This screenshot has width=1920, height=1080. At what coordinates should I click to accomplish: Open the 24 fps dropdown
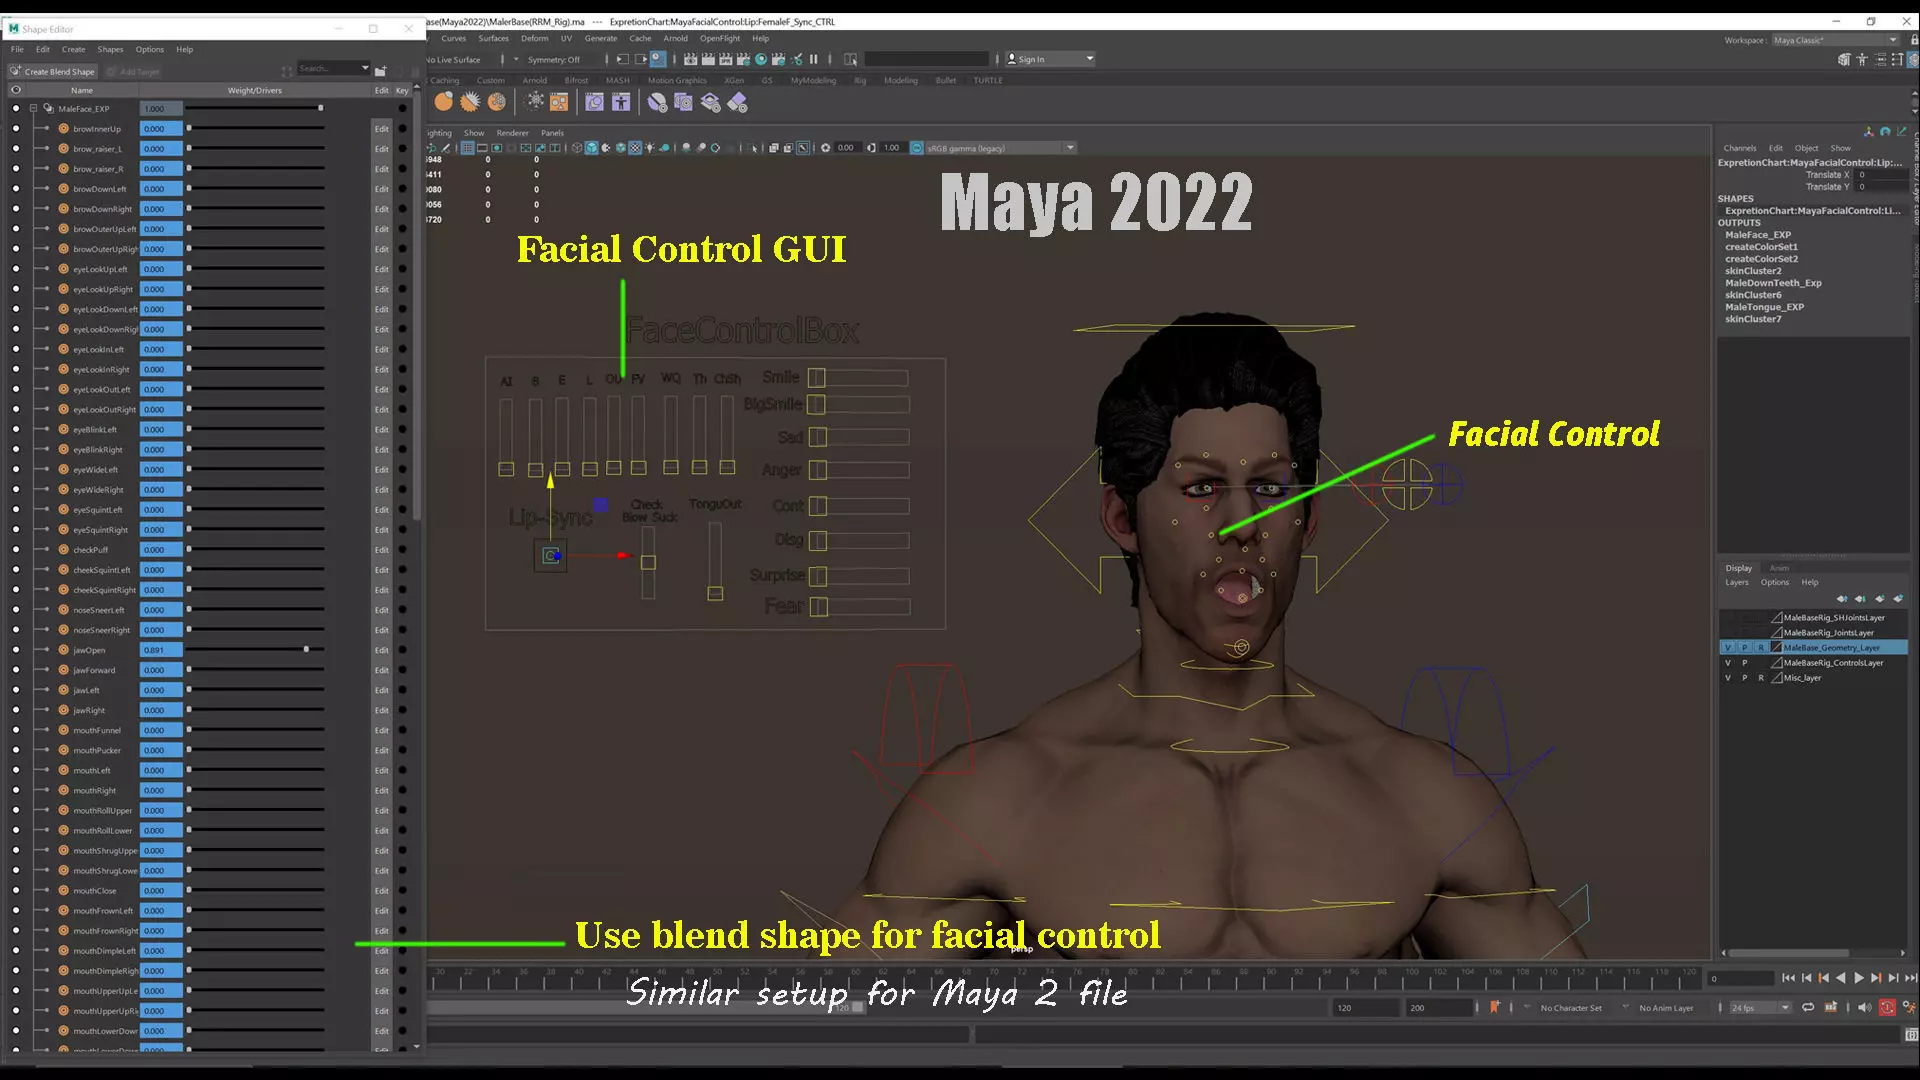click(x=1760, y=1008)
